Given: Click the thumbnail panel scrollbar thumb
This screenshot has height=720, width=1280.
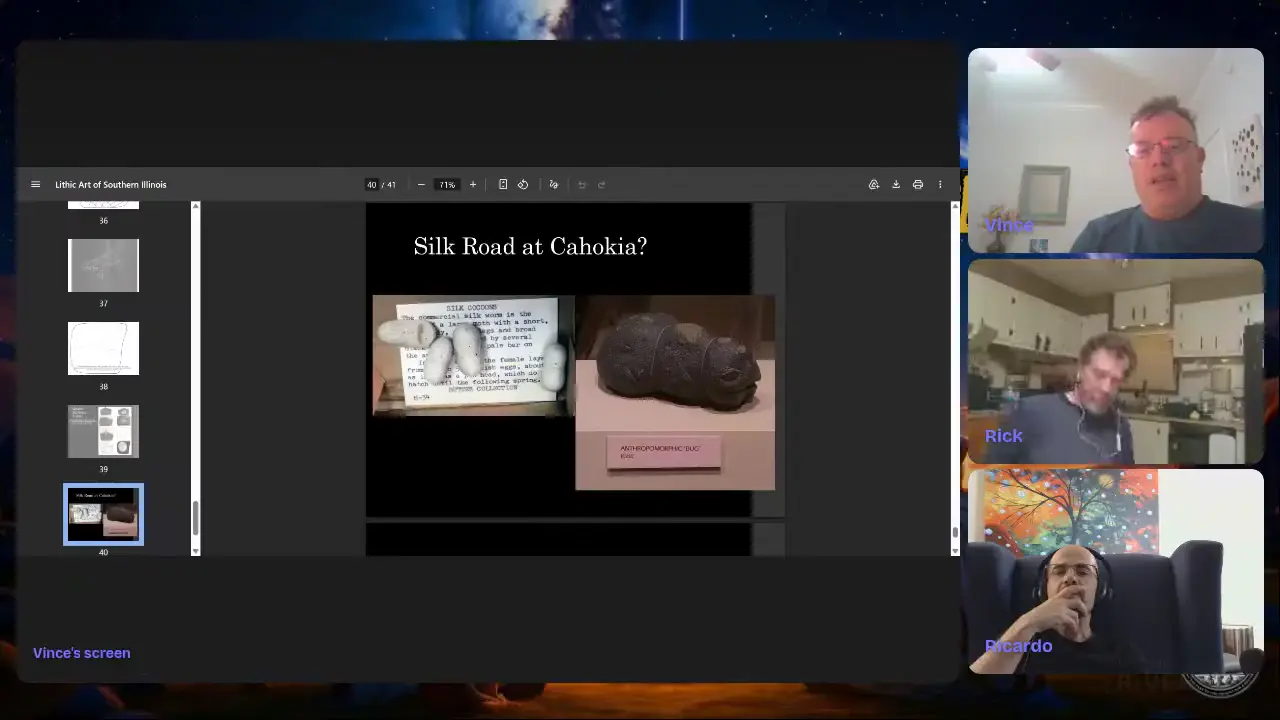Looking at the screenshot, I should (x=195, y=518).
